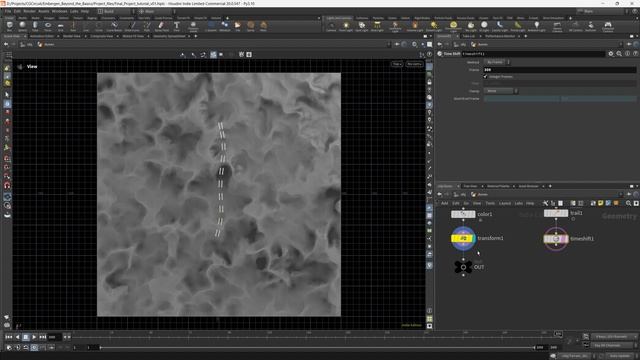
Task: Click the stop playback button
Action: tap(26, 337)
